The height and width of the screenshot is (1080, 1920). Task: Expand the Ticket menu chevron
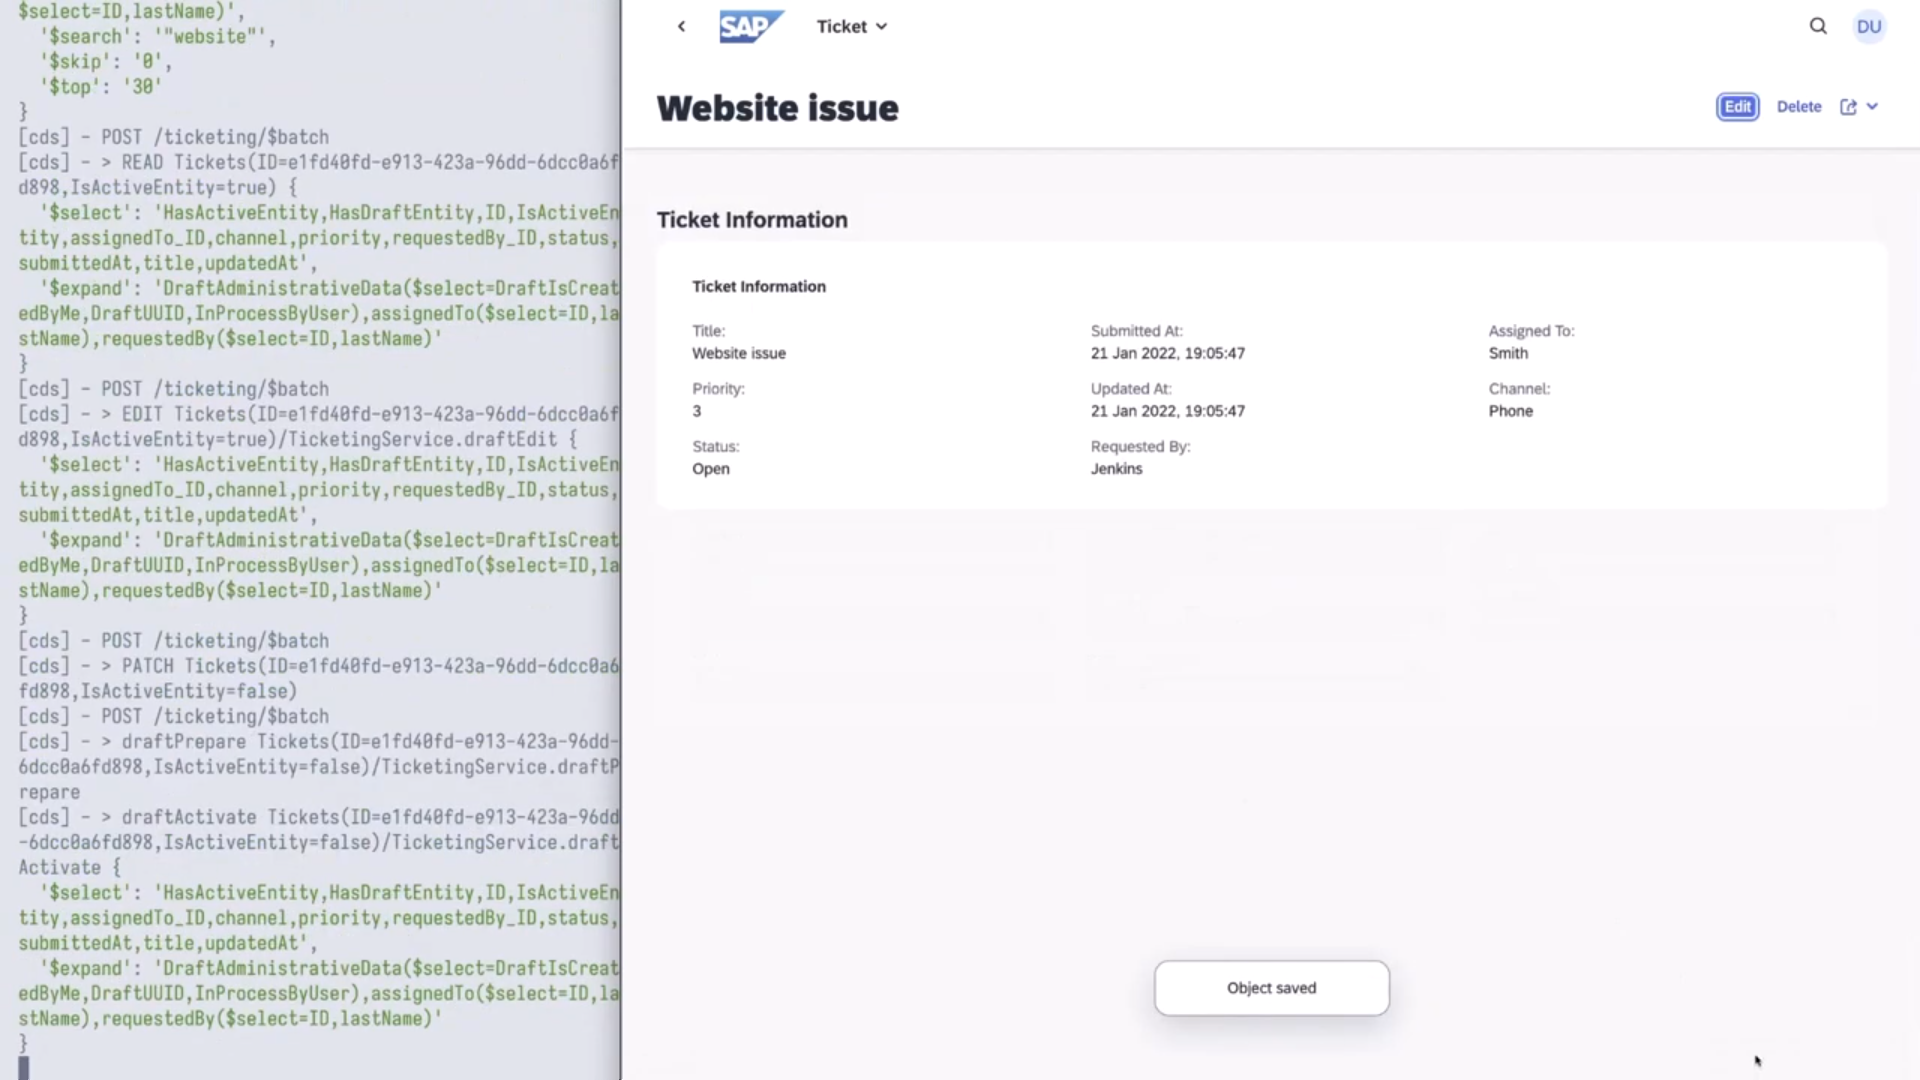(881, 27)
